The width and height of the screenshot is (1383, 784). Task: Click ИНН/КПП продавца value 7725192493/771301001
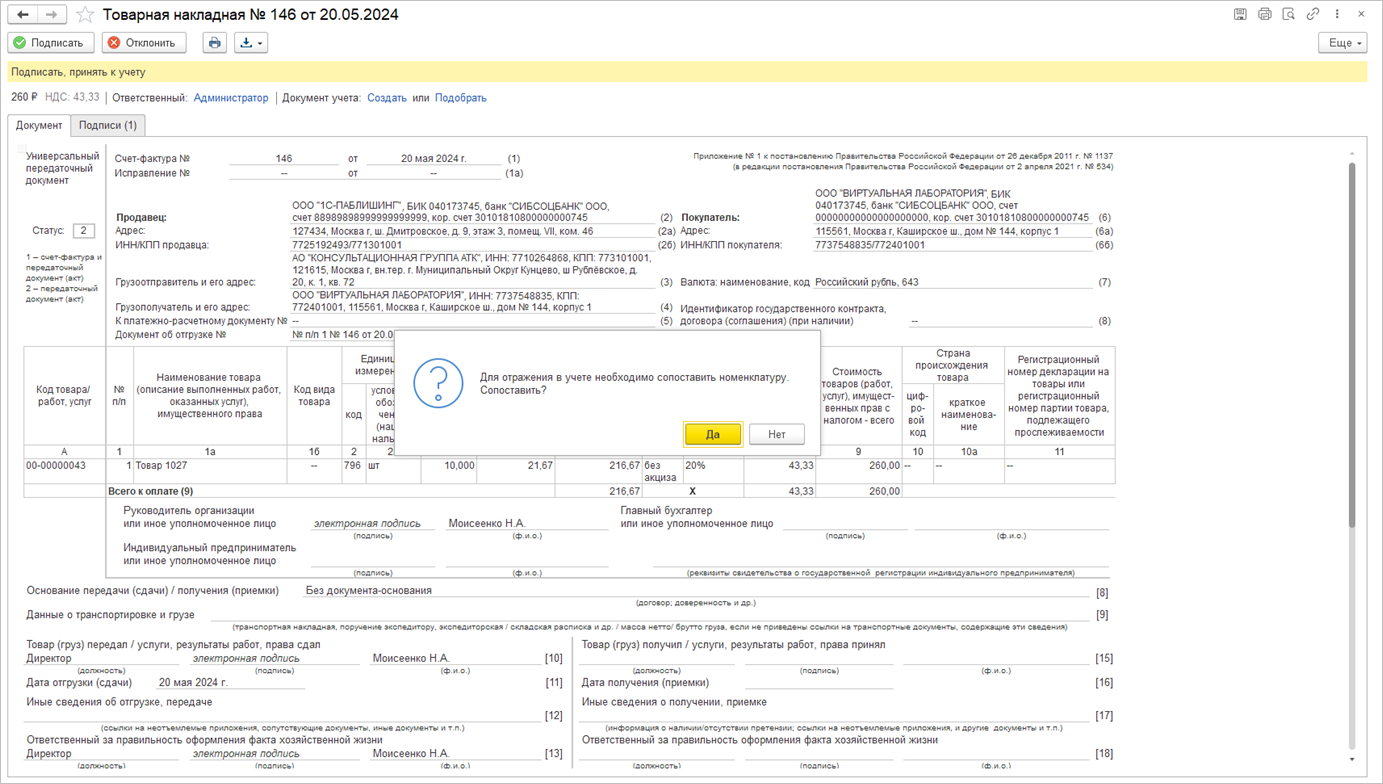(347, 245)
